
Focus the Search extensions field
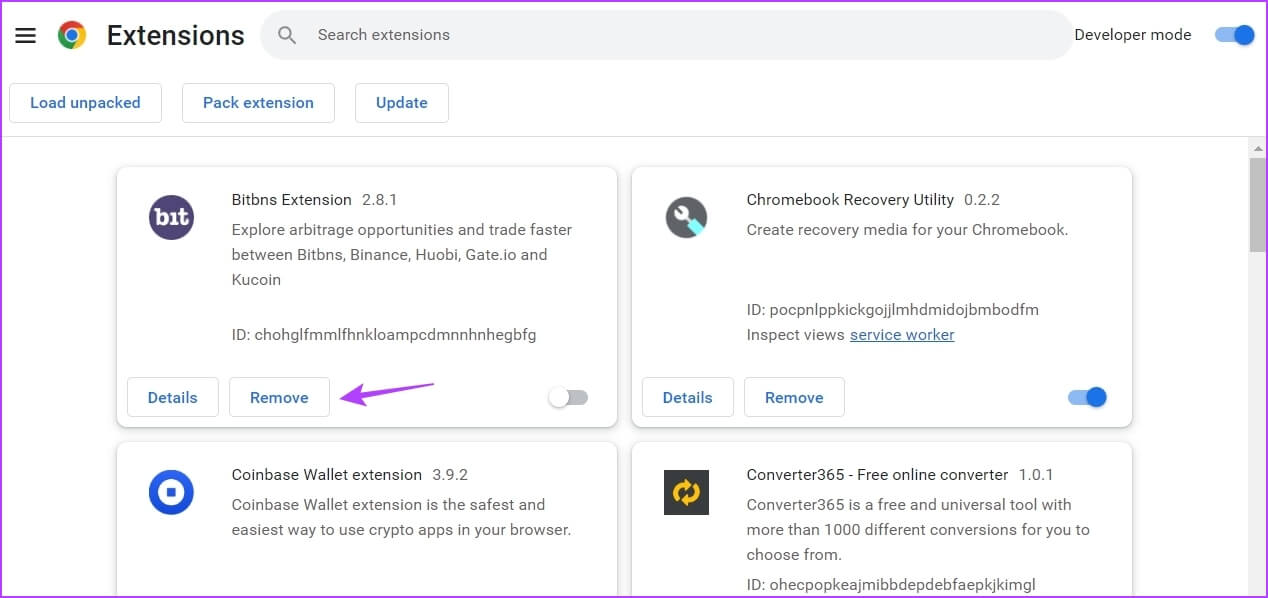pos(680,35)
